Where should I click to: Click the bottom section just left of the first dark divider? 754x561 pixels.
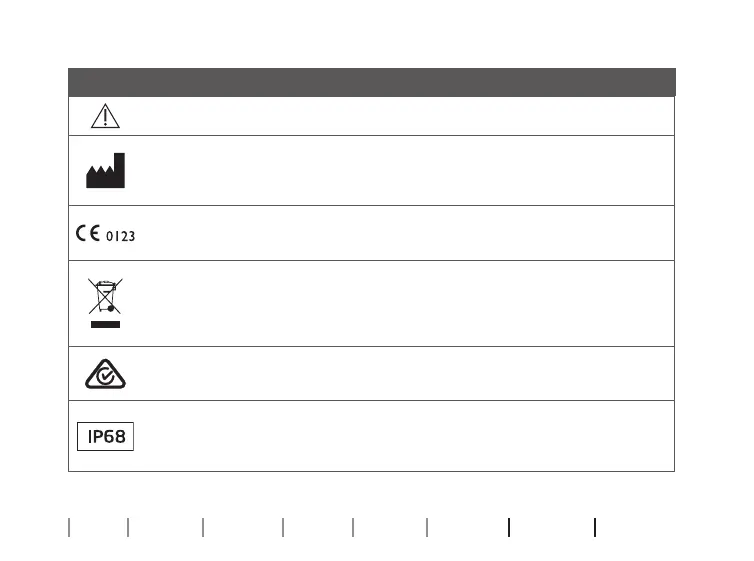(467, 528)
